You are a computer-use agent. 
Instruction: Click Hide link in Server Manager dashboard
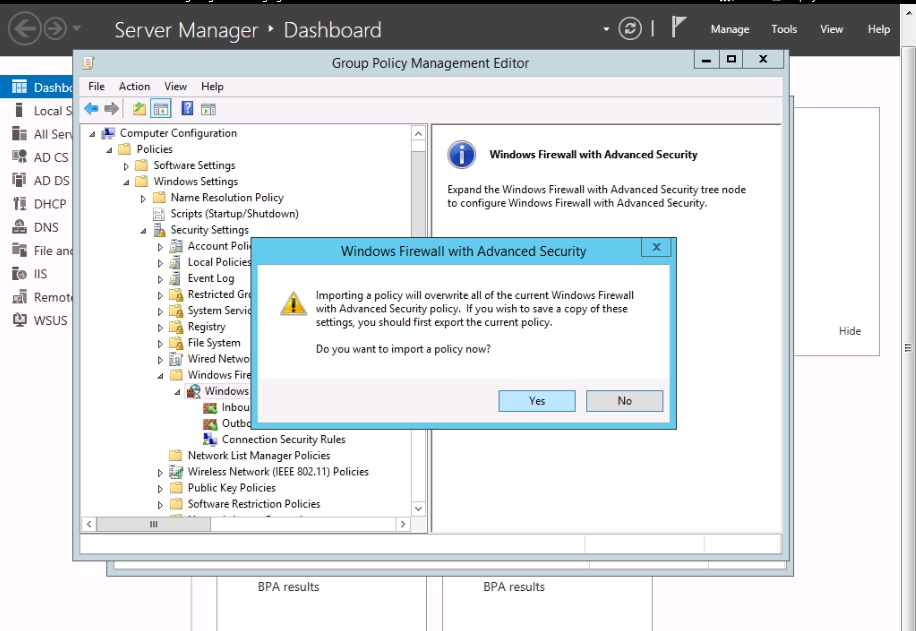click(x=849, y=331)
